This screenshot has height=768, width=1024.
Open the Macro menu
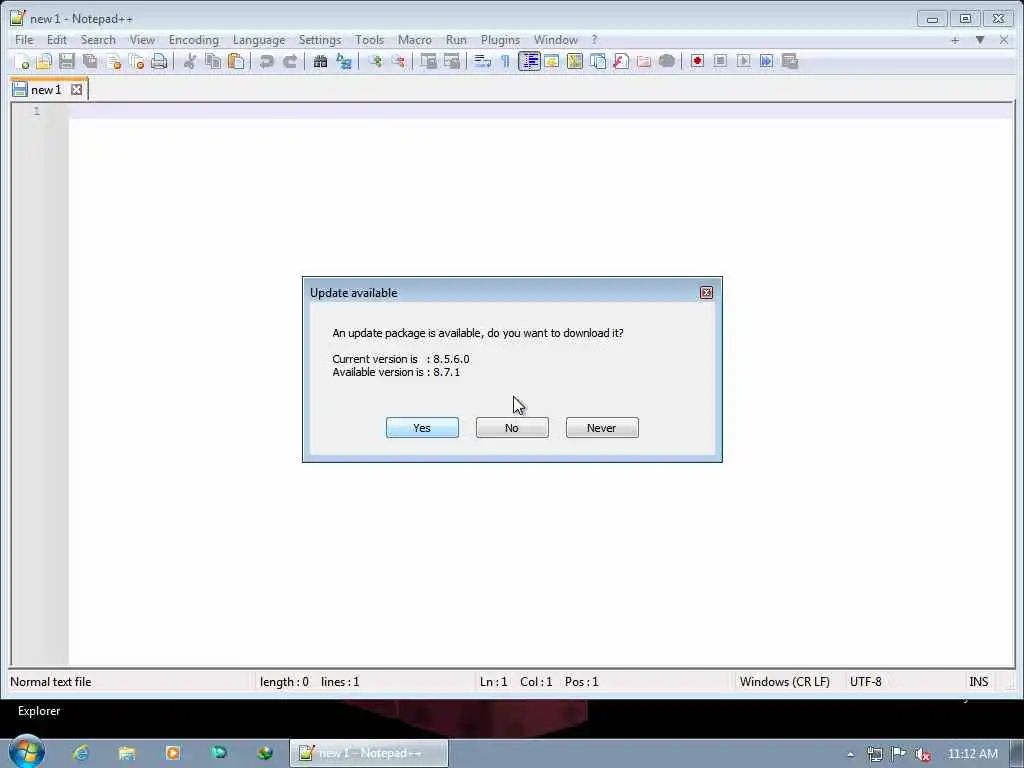pyautogui.click(x=415, y=40)
